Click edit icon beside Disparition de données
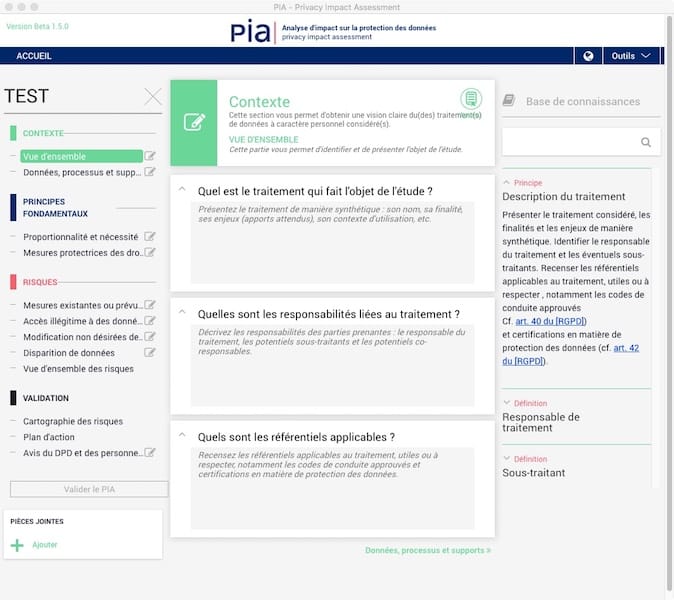The width and height of the screenshot is (674, 600). pyautogui.click(x=150, y=352)
